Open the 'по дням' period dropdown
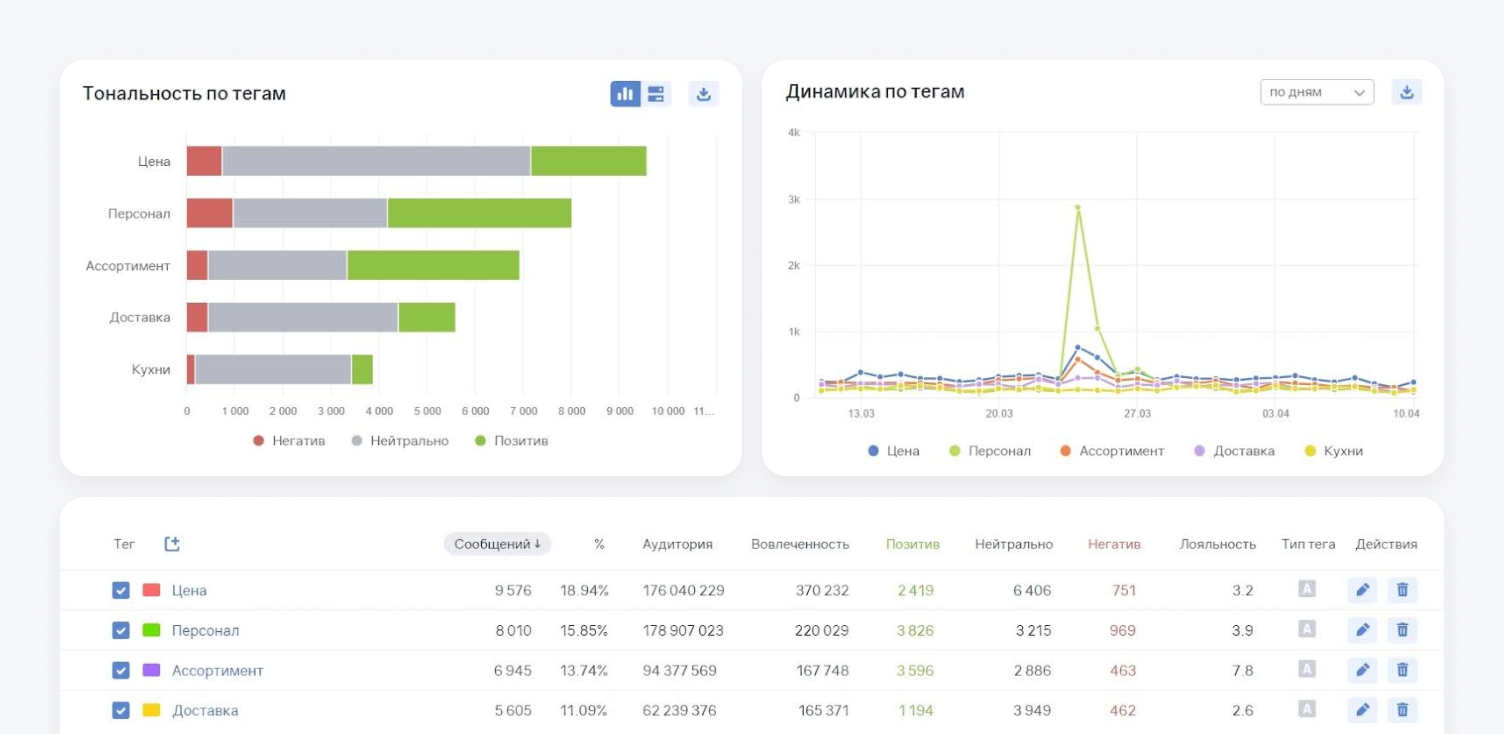This screenshot has width=1504, height=734. coord(1316,92)
